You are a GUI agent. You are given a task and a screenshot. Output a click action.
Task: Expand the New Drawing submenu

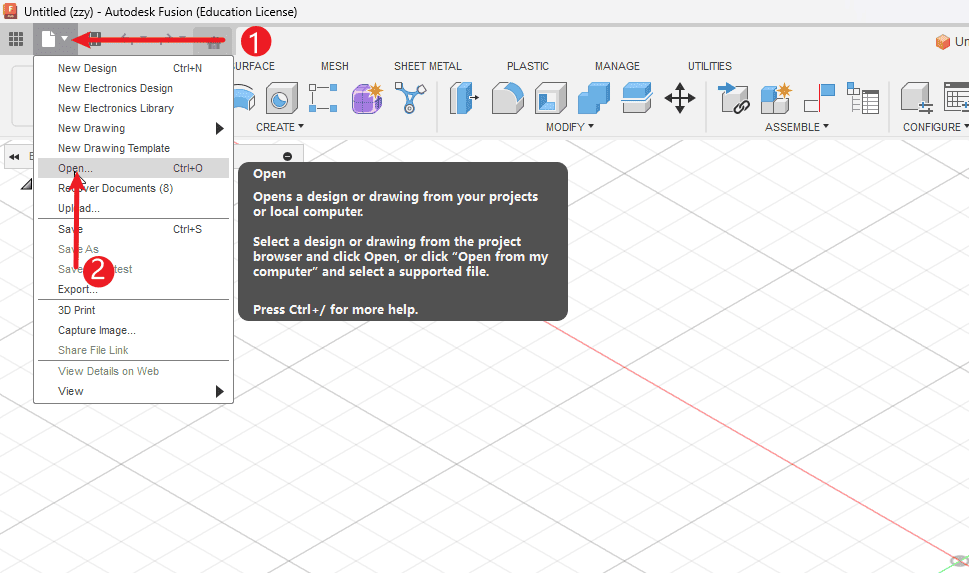pyautogui.click(x=219, y=128)
